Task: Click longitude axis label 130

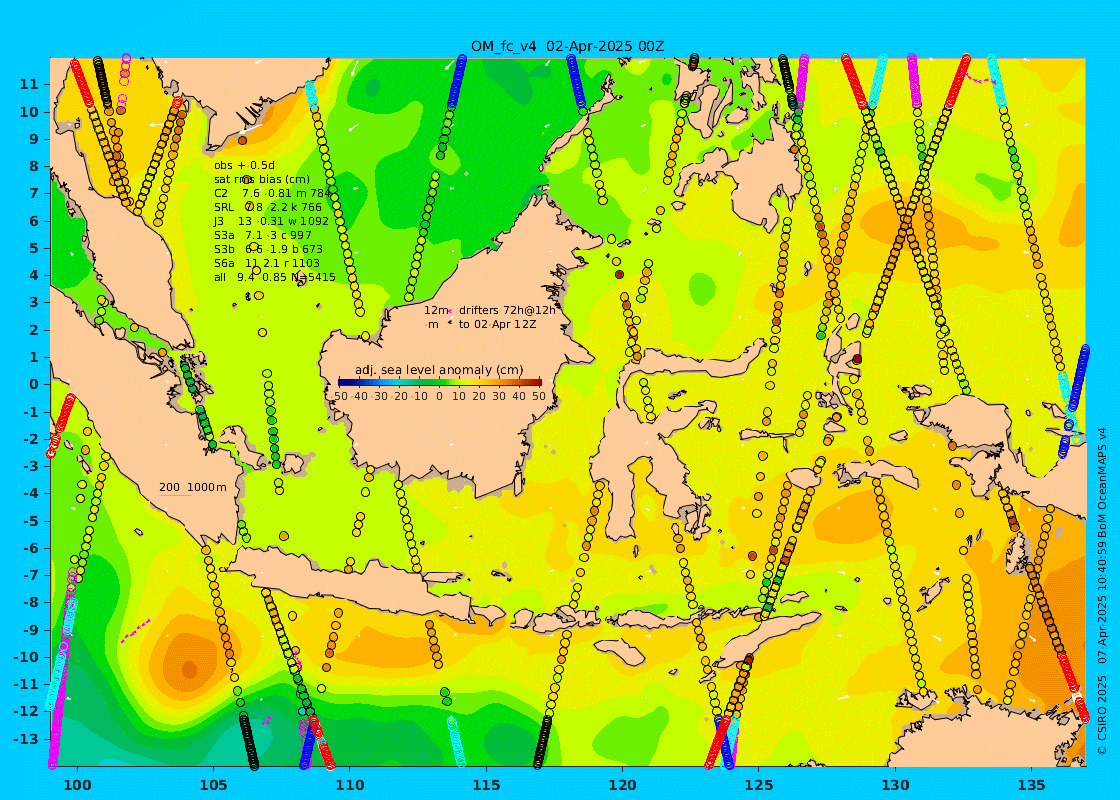Action: [896, 784]
